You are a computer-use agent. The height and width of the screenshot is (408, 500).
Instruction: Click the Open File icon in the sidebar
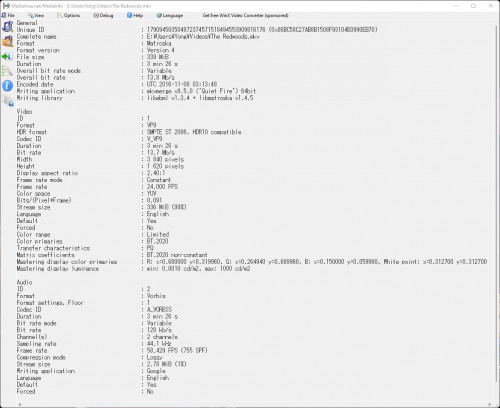[x=7, y=26]
